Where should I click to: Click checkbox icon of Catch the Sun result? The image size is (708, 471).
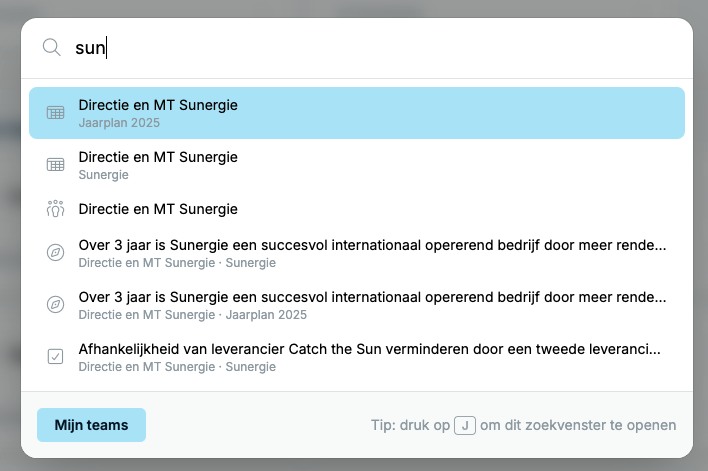click(x=56, y=356)
